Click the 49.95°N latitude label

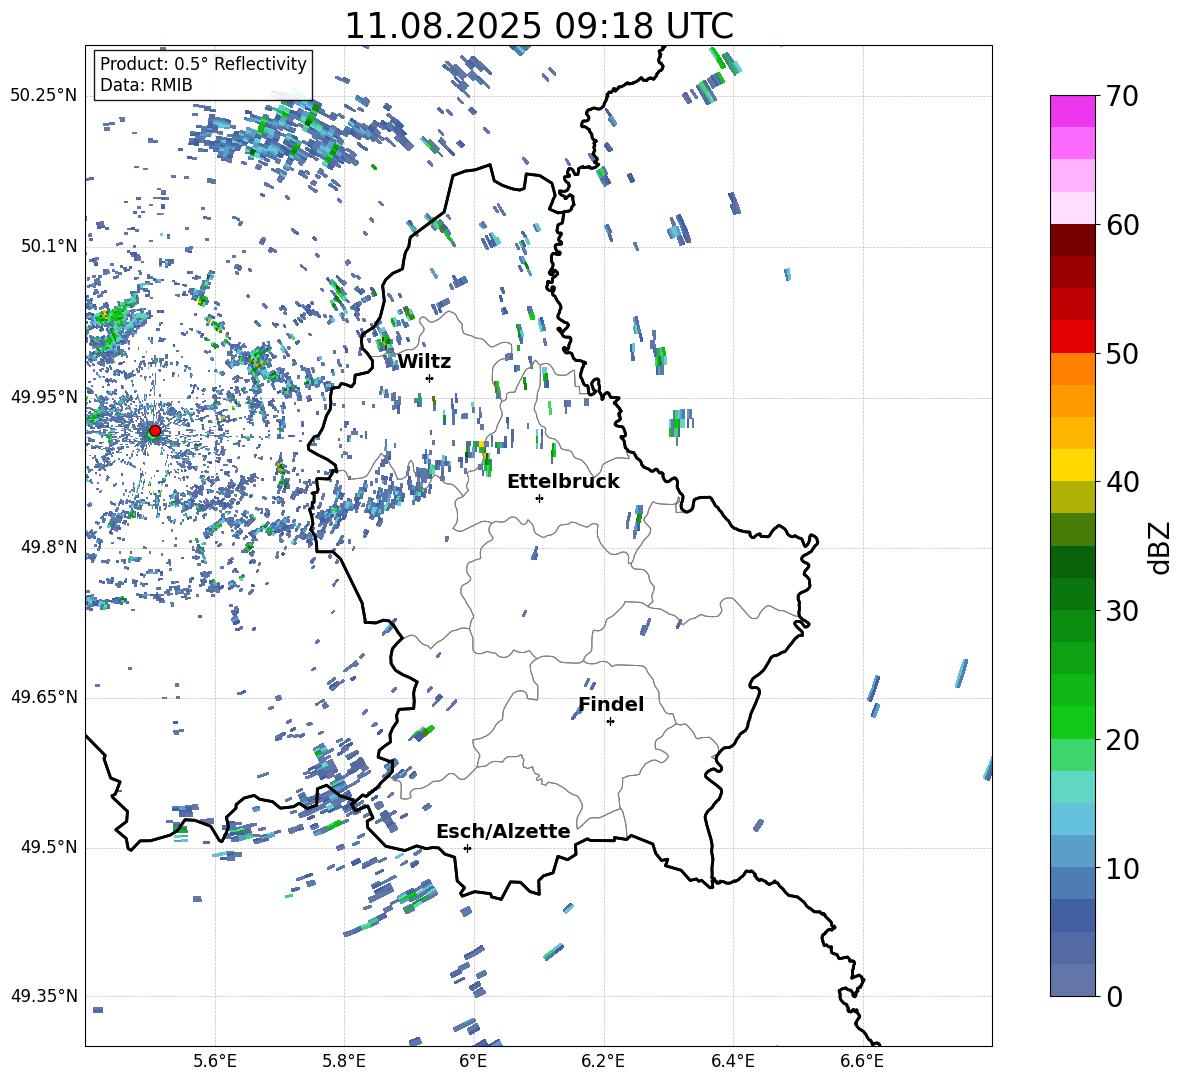[44, 397]
